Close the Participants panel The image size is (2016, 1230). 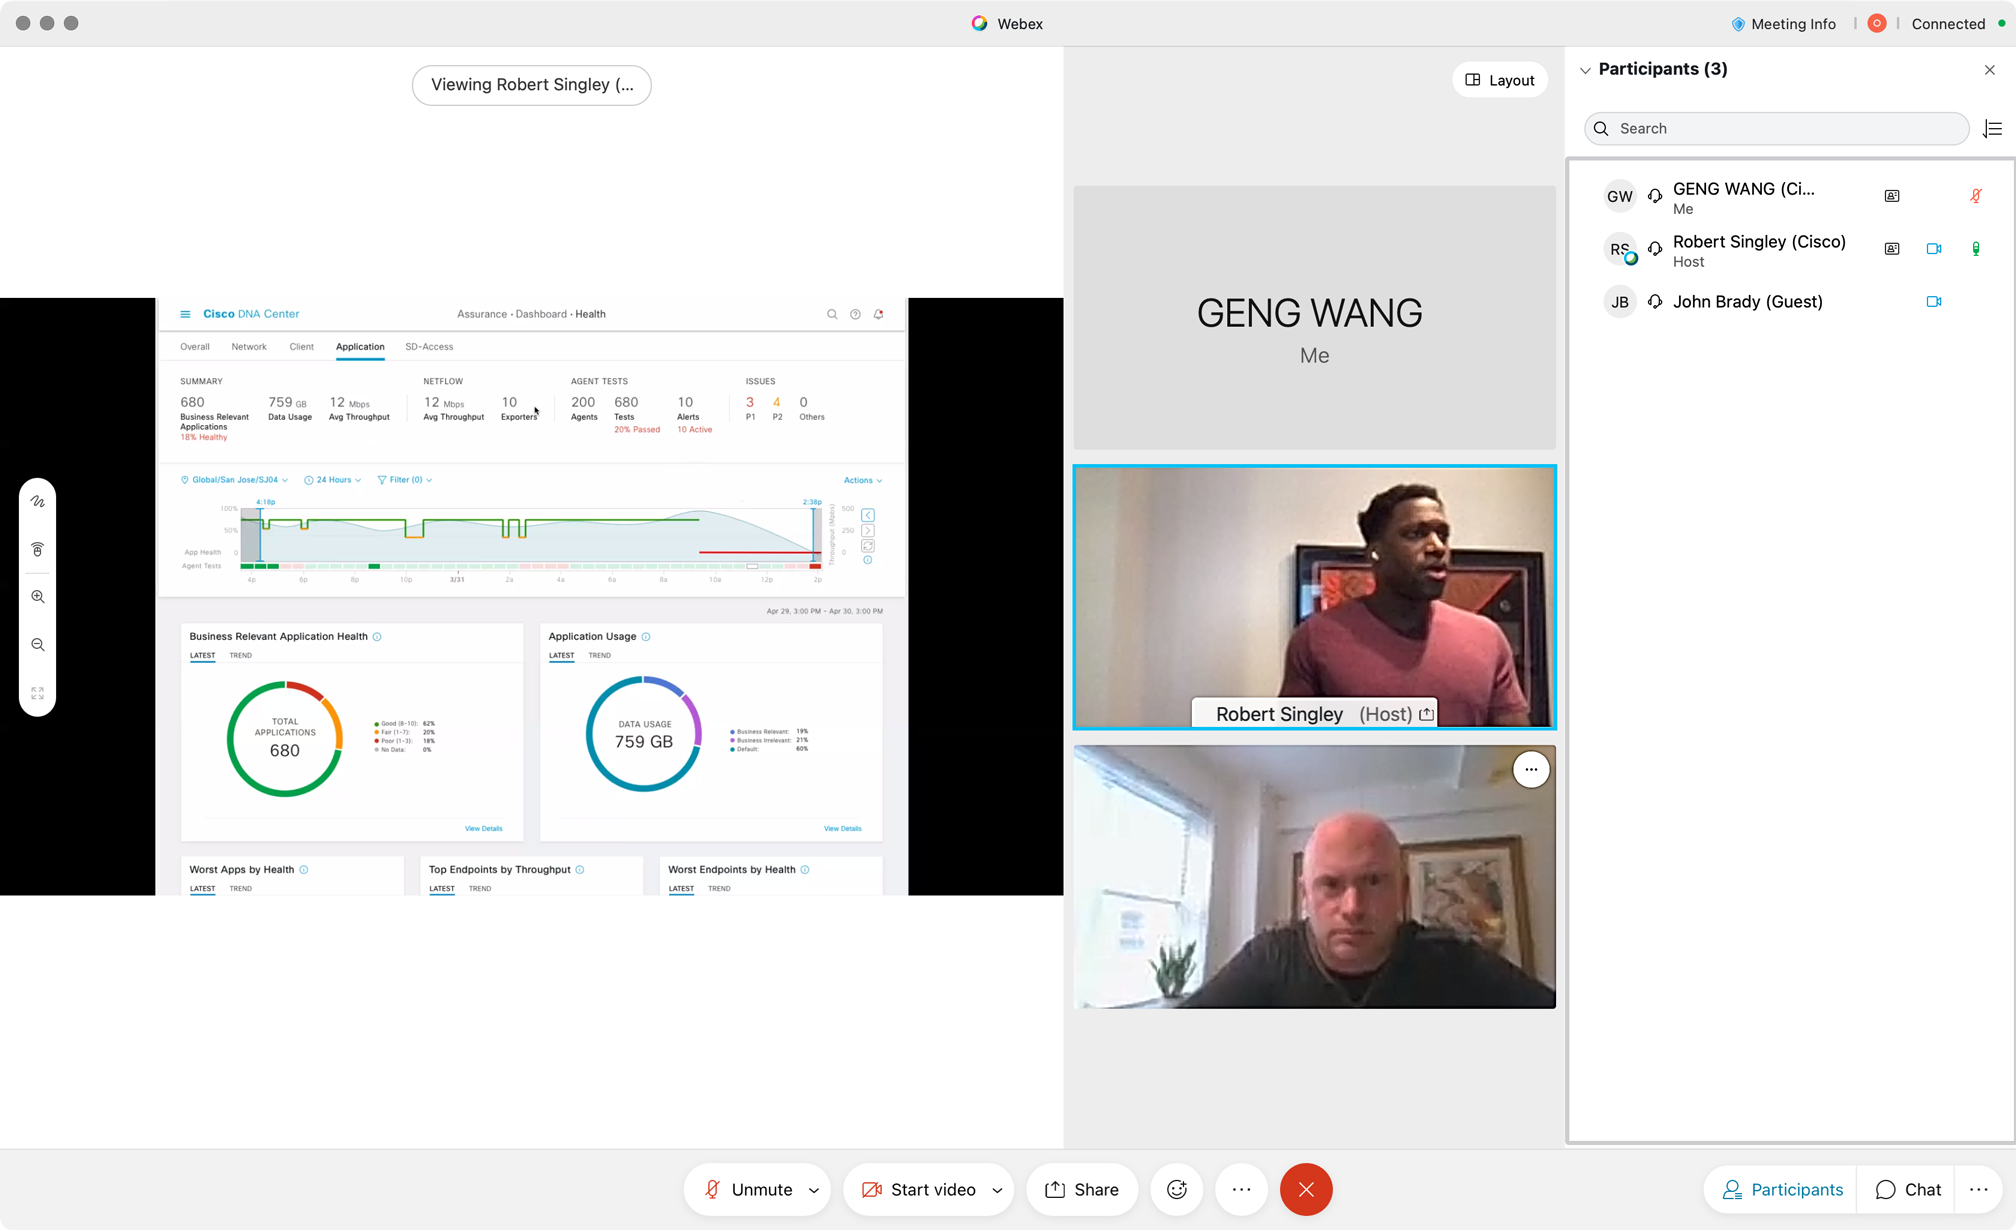1989,70
